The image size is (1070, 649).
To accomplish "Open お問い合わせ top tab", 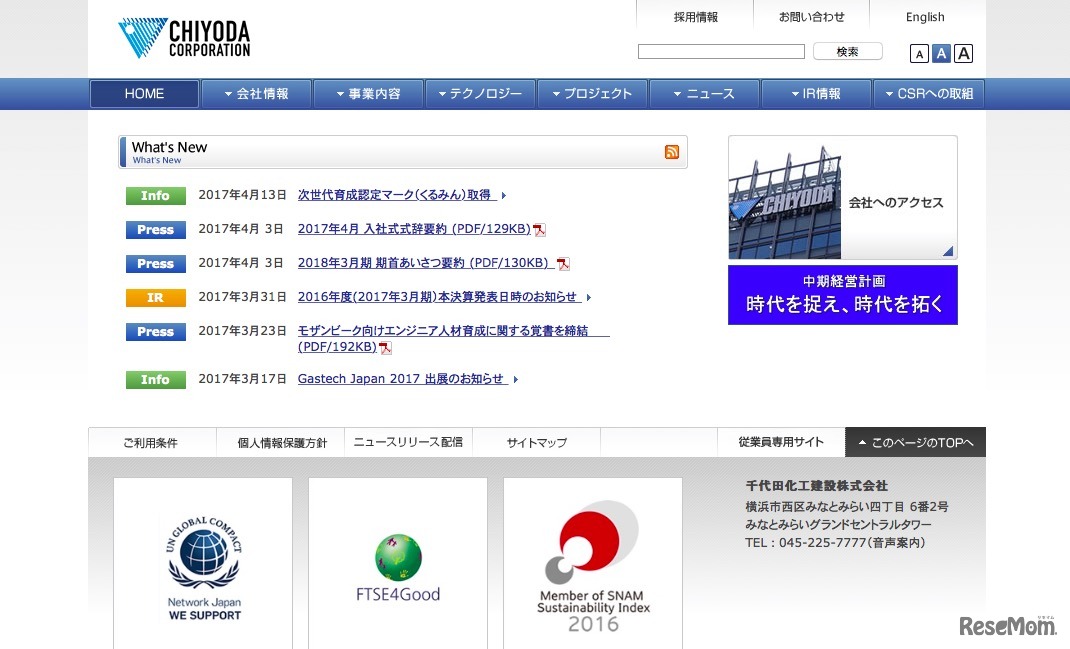I will tap(811, 17).
